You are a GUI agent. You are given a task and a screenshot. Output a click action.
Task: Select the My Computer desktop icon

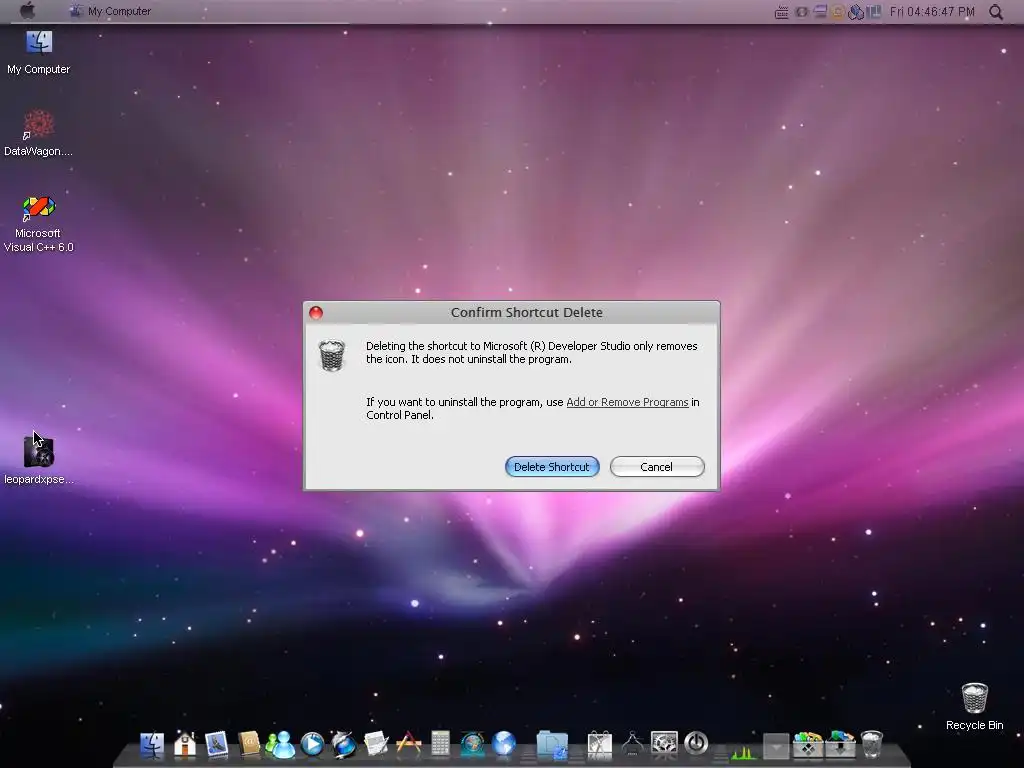point(39,52)
